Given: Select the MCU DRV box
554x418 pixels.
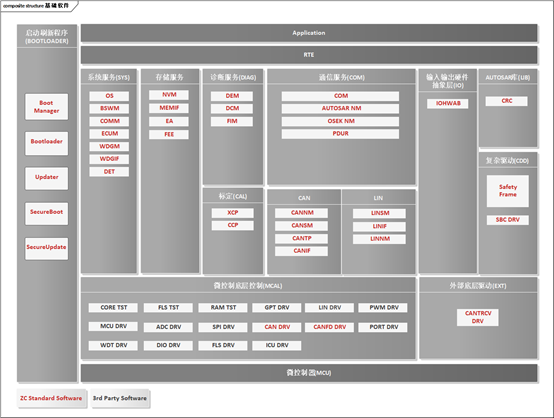Looking at the screenshot, I should click(113, 326).
